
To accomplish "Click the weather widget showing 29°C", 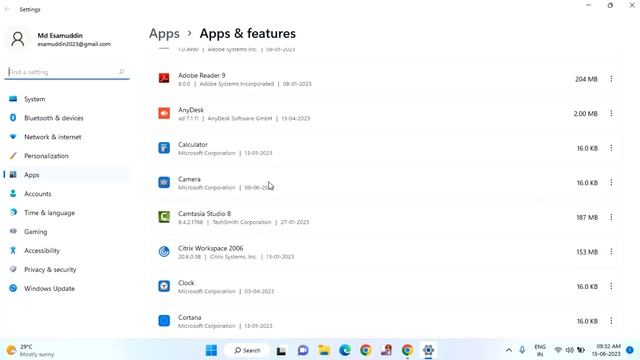I will tap(31, 350).
